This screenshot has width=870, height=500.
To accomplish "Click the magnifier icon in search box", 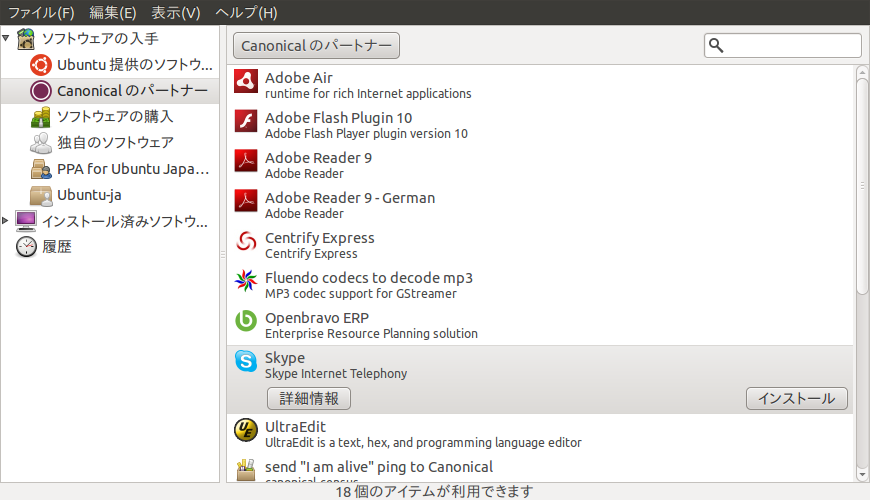I will (x=716, y=46).
